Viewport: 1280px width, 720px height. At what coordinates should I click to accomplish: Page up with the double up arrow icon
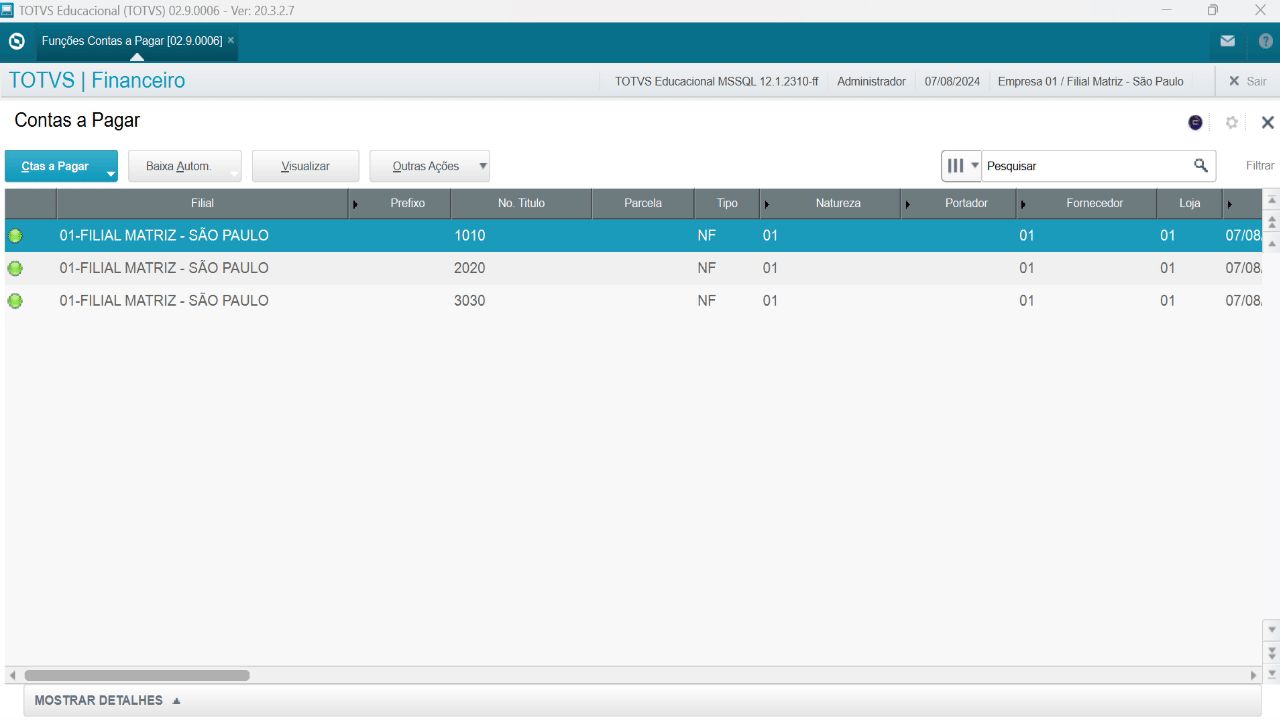coord(1272,221)
